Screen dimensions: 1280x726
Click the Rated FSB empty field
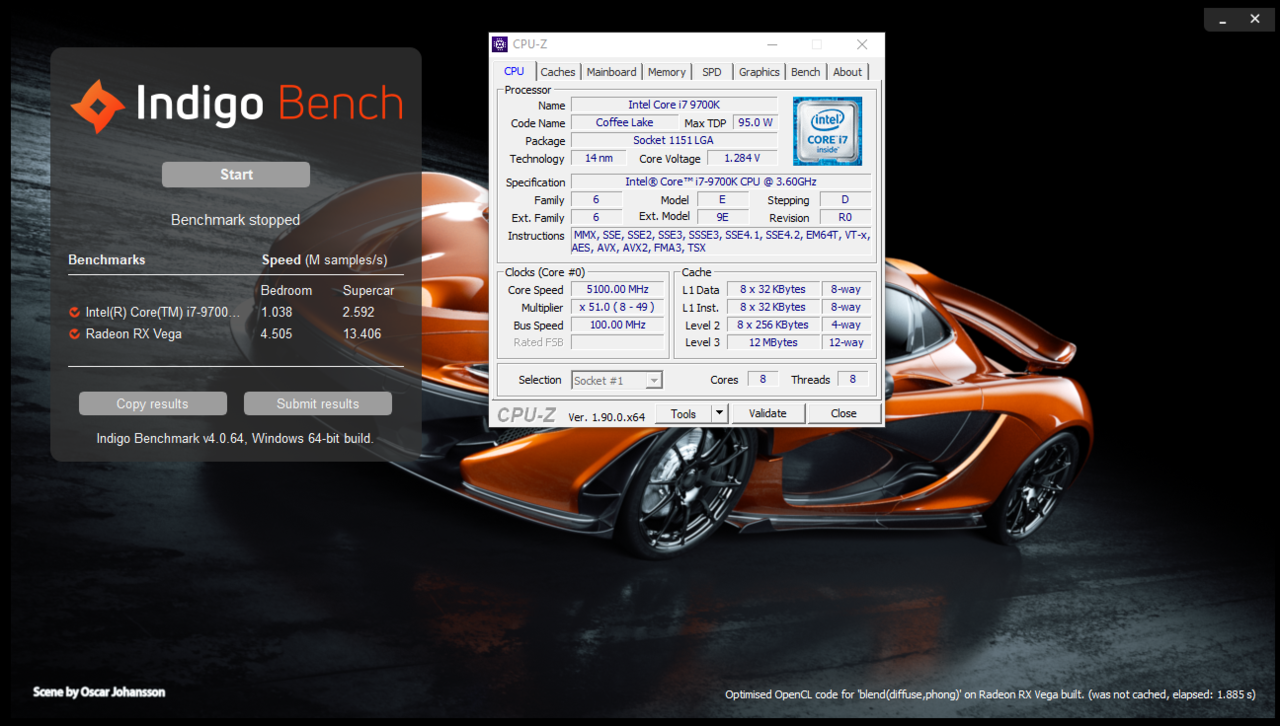[x=618, y=343]
